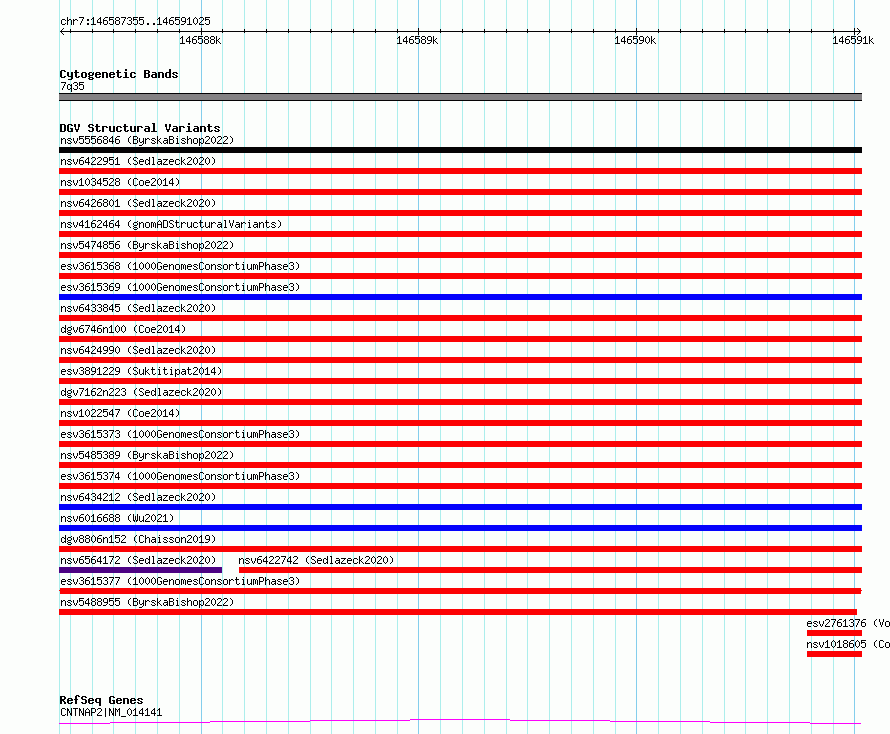This screenshot has height=734, width=890.
Task: Select variant nsv1034528 (Coe2014) label
Action: [120, 182]
